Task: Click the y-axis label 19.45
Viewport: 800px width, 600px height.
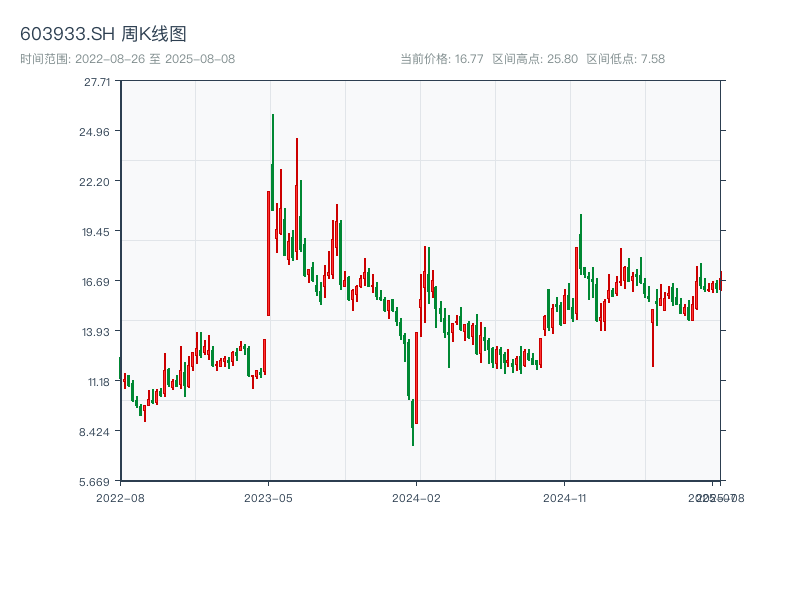Action: [96, 232]
